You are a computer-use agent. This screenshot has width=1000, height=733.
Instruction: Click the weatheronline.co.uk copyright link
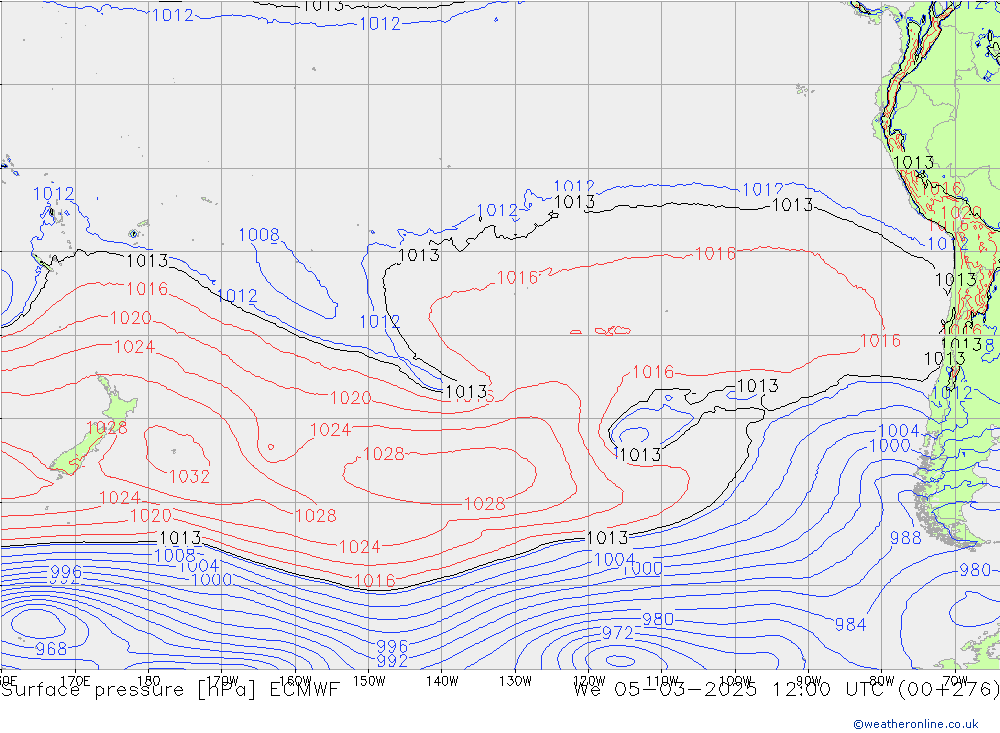916,724
